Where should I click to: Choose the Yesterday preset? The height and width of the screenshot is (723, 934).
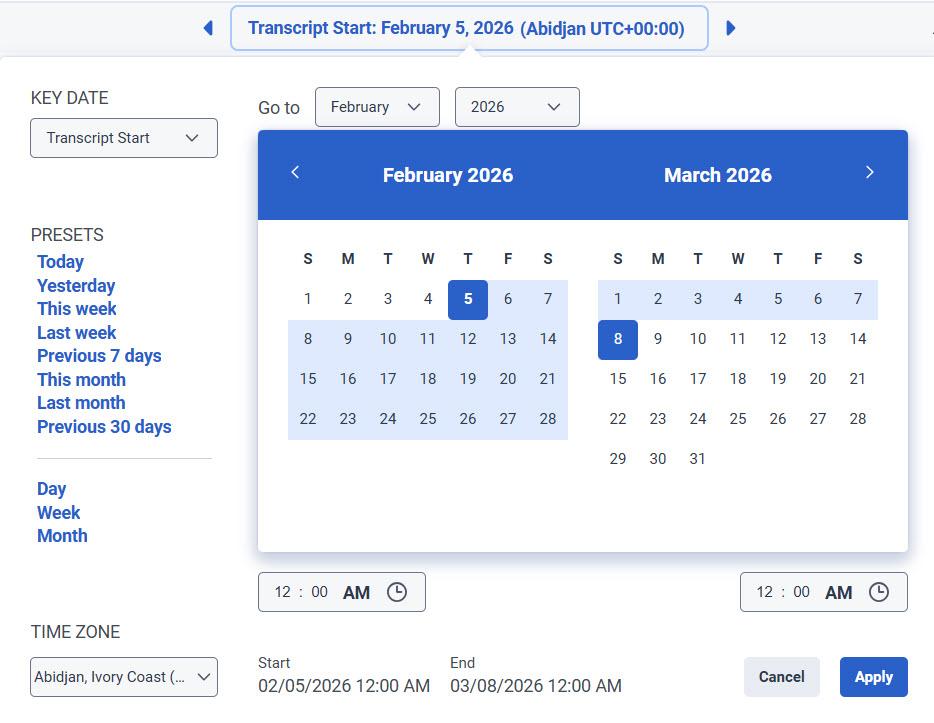[76, 285]
